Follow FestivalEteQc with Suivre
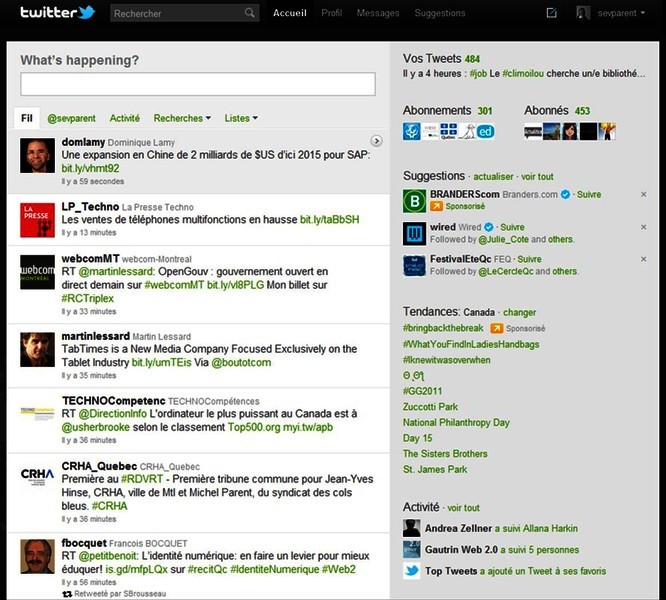666x600 pixels. (x=529, y=259)
